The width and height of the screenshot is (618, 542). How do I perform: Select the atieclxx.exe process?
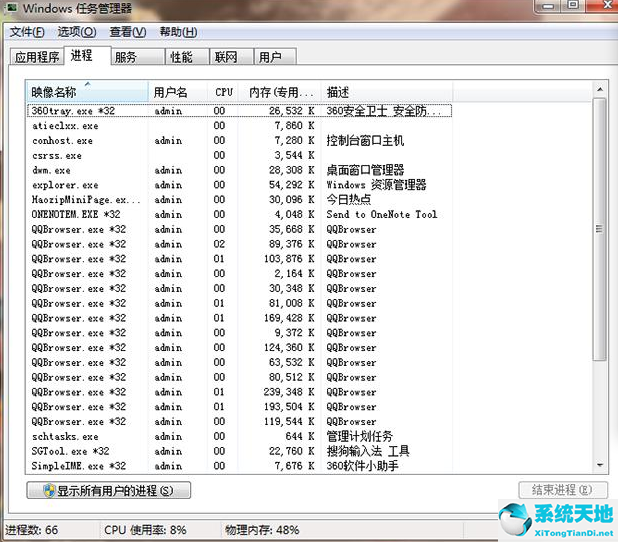point(240,126)
